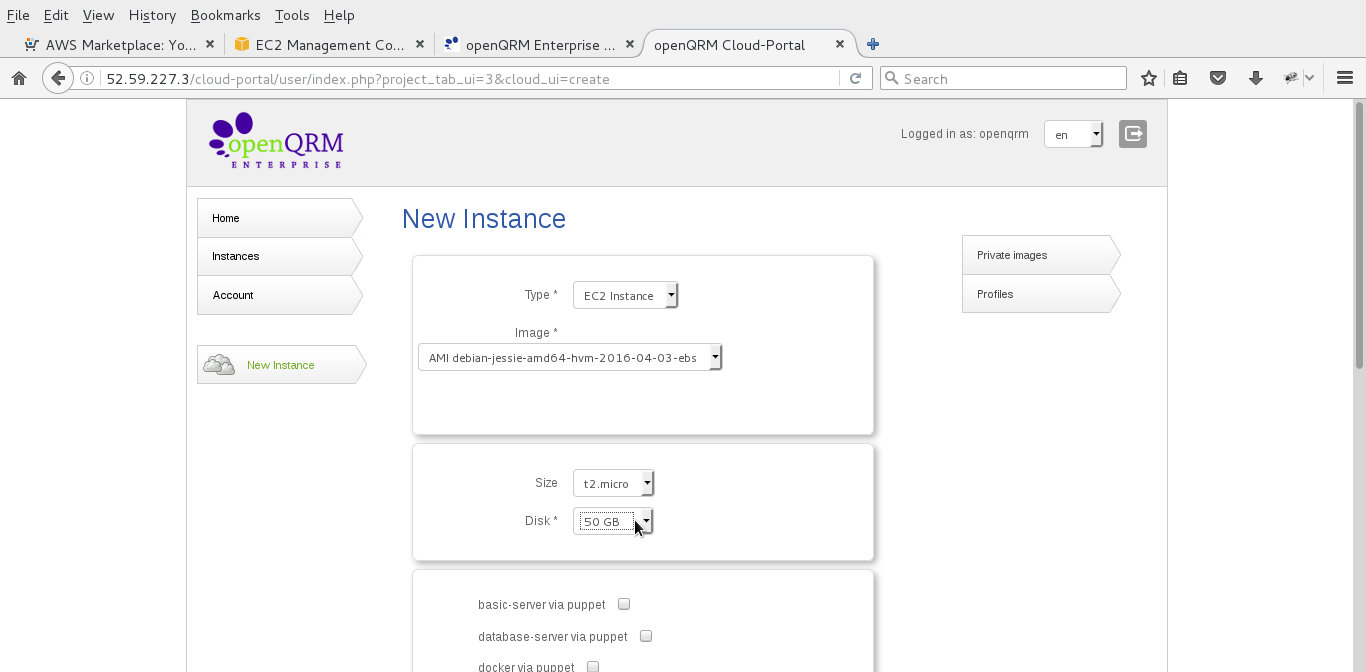Switch to the openQRM Enterprise tab
The height and width of the screenshot is (672, 1366).
pyautogui.click(x=540, y=44)
